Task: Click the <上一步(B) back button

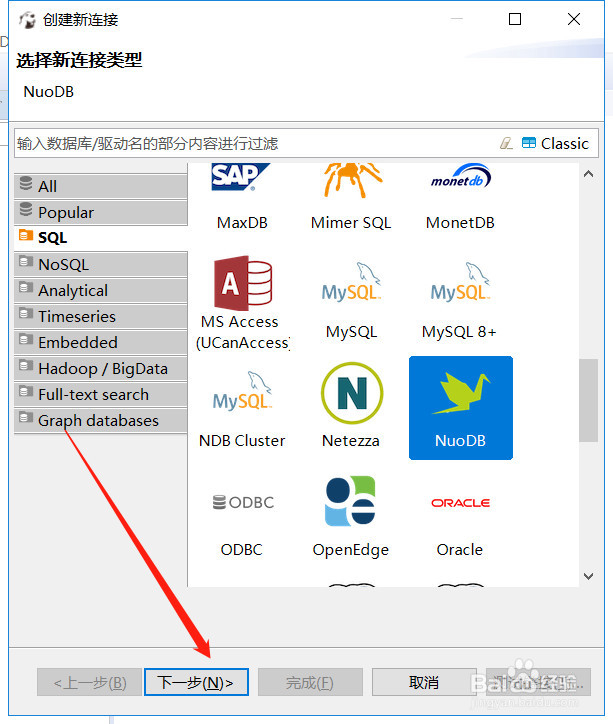Action: [x=89, y=682]
